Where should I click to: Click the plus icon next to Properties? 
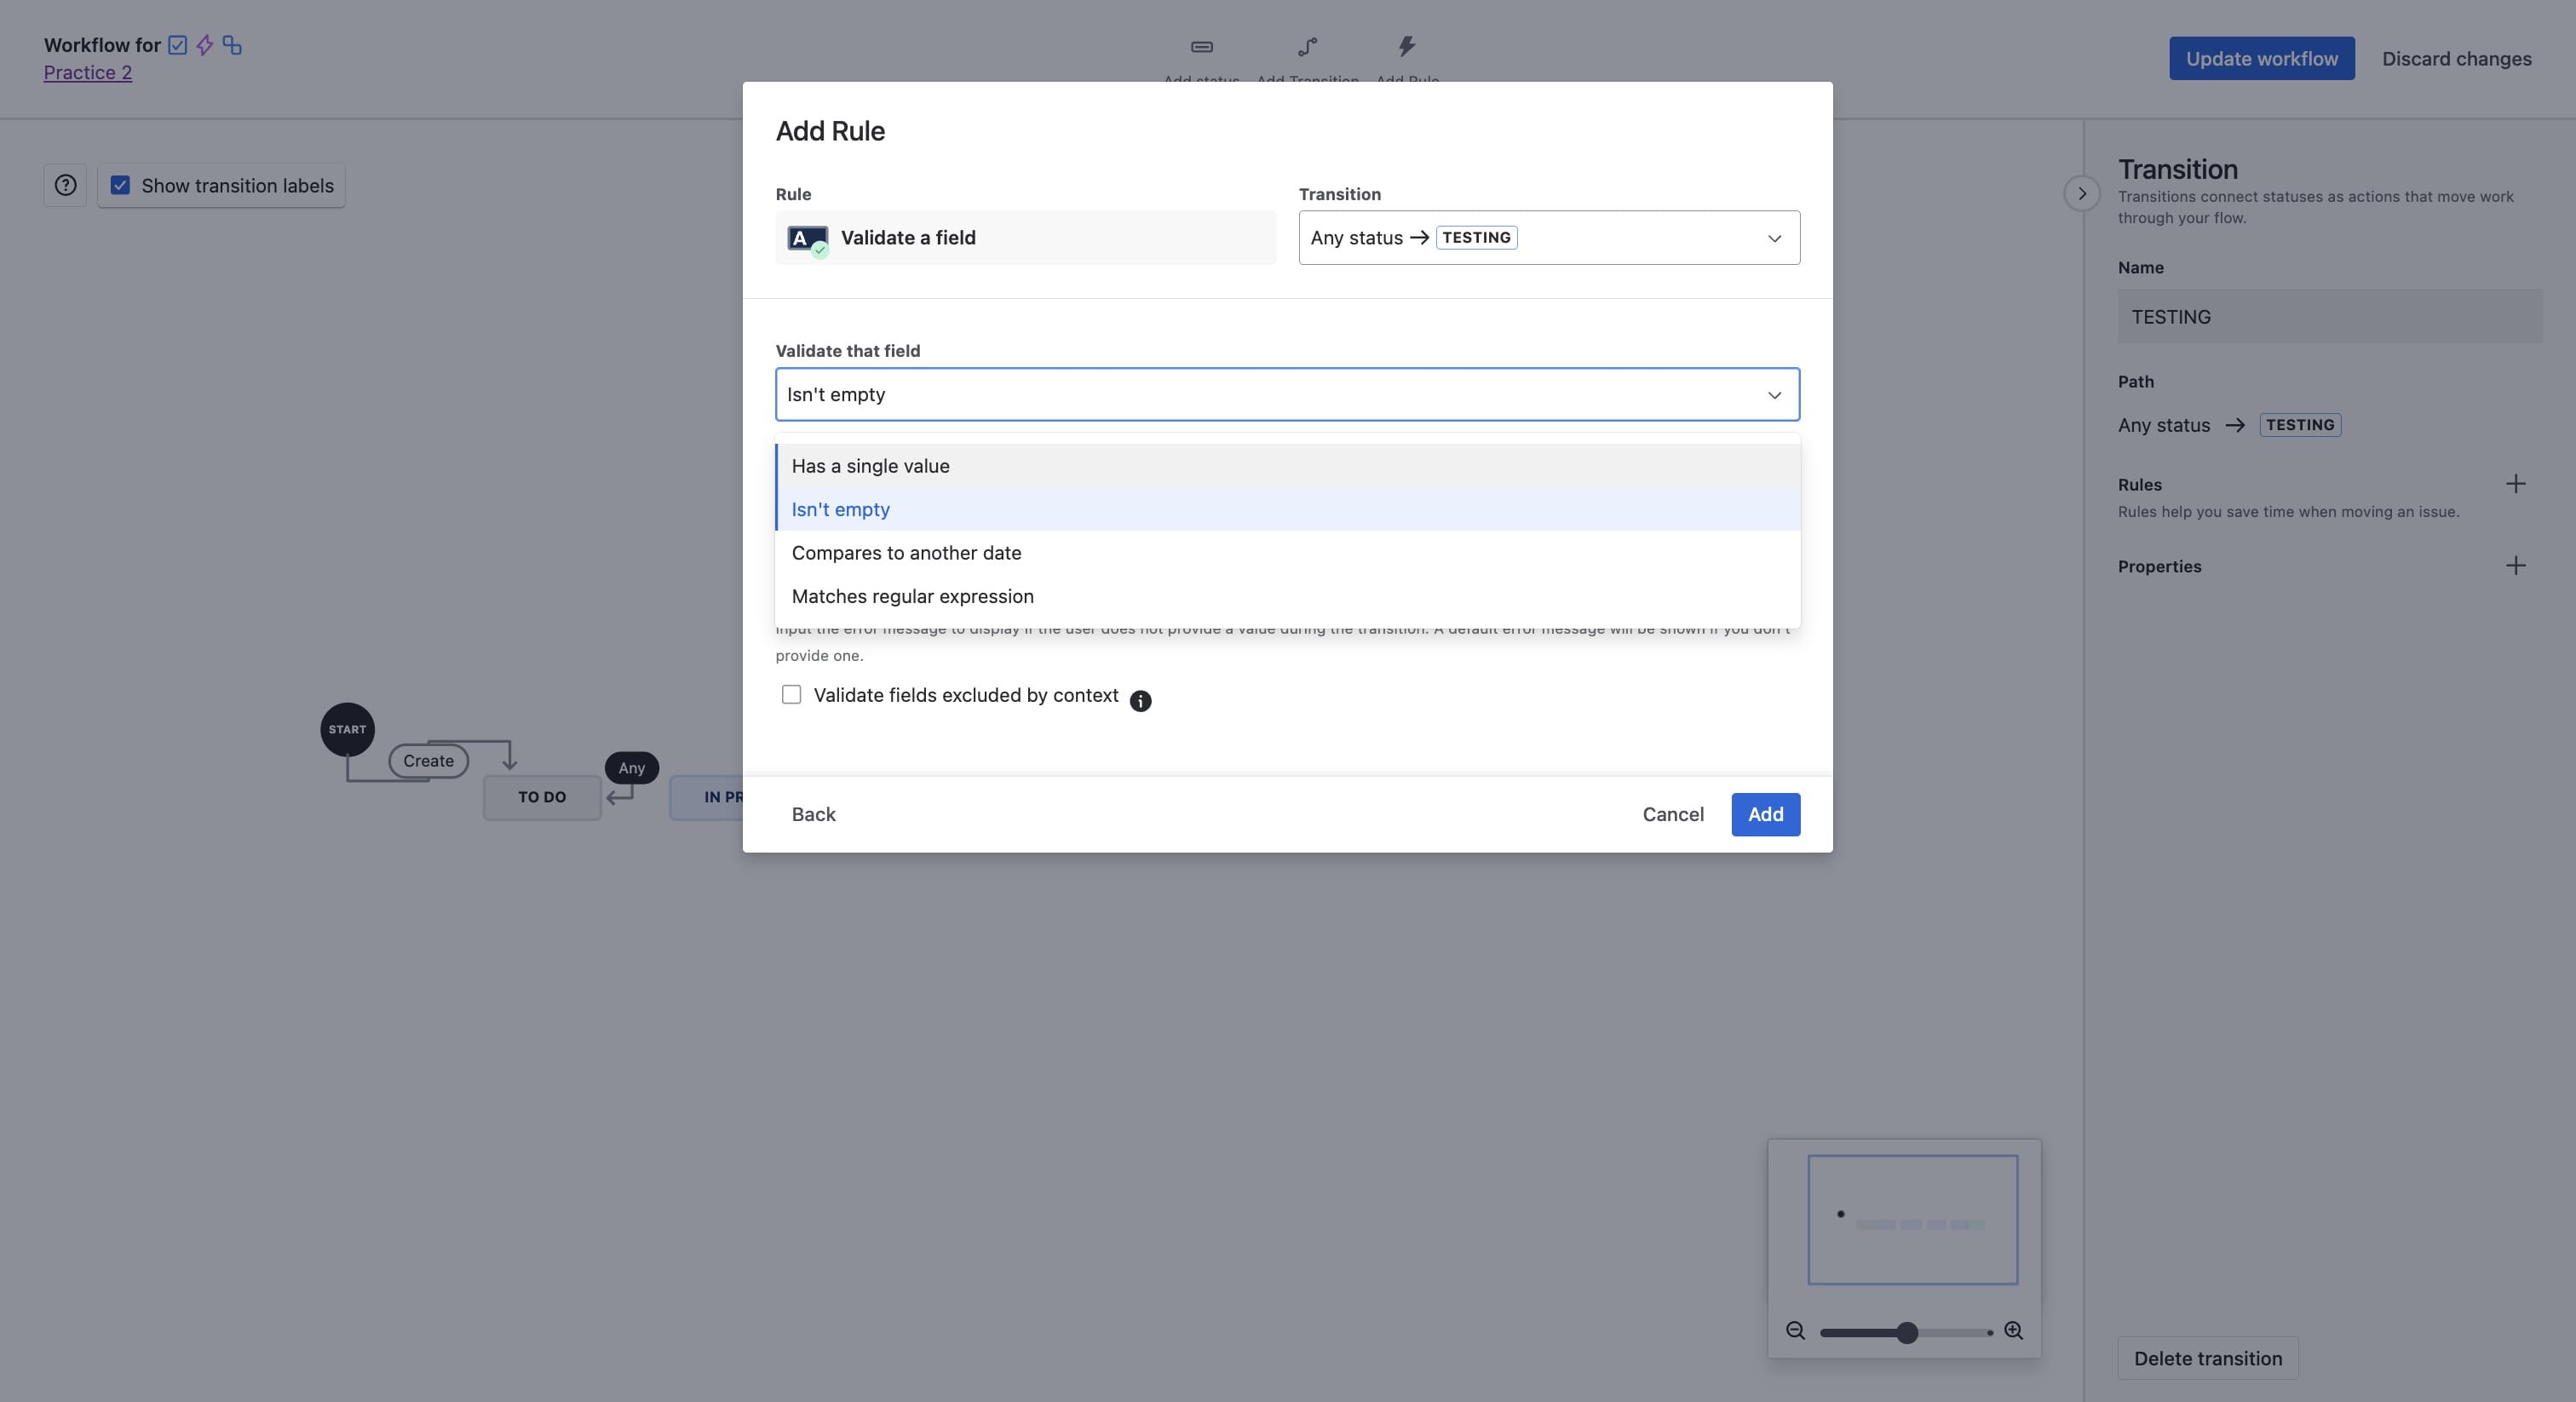pyautogui.click(x=2516, y=566)
